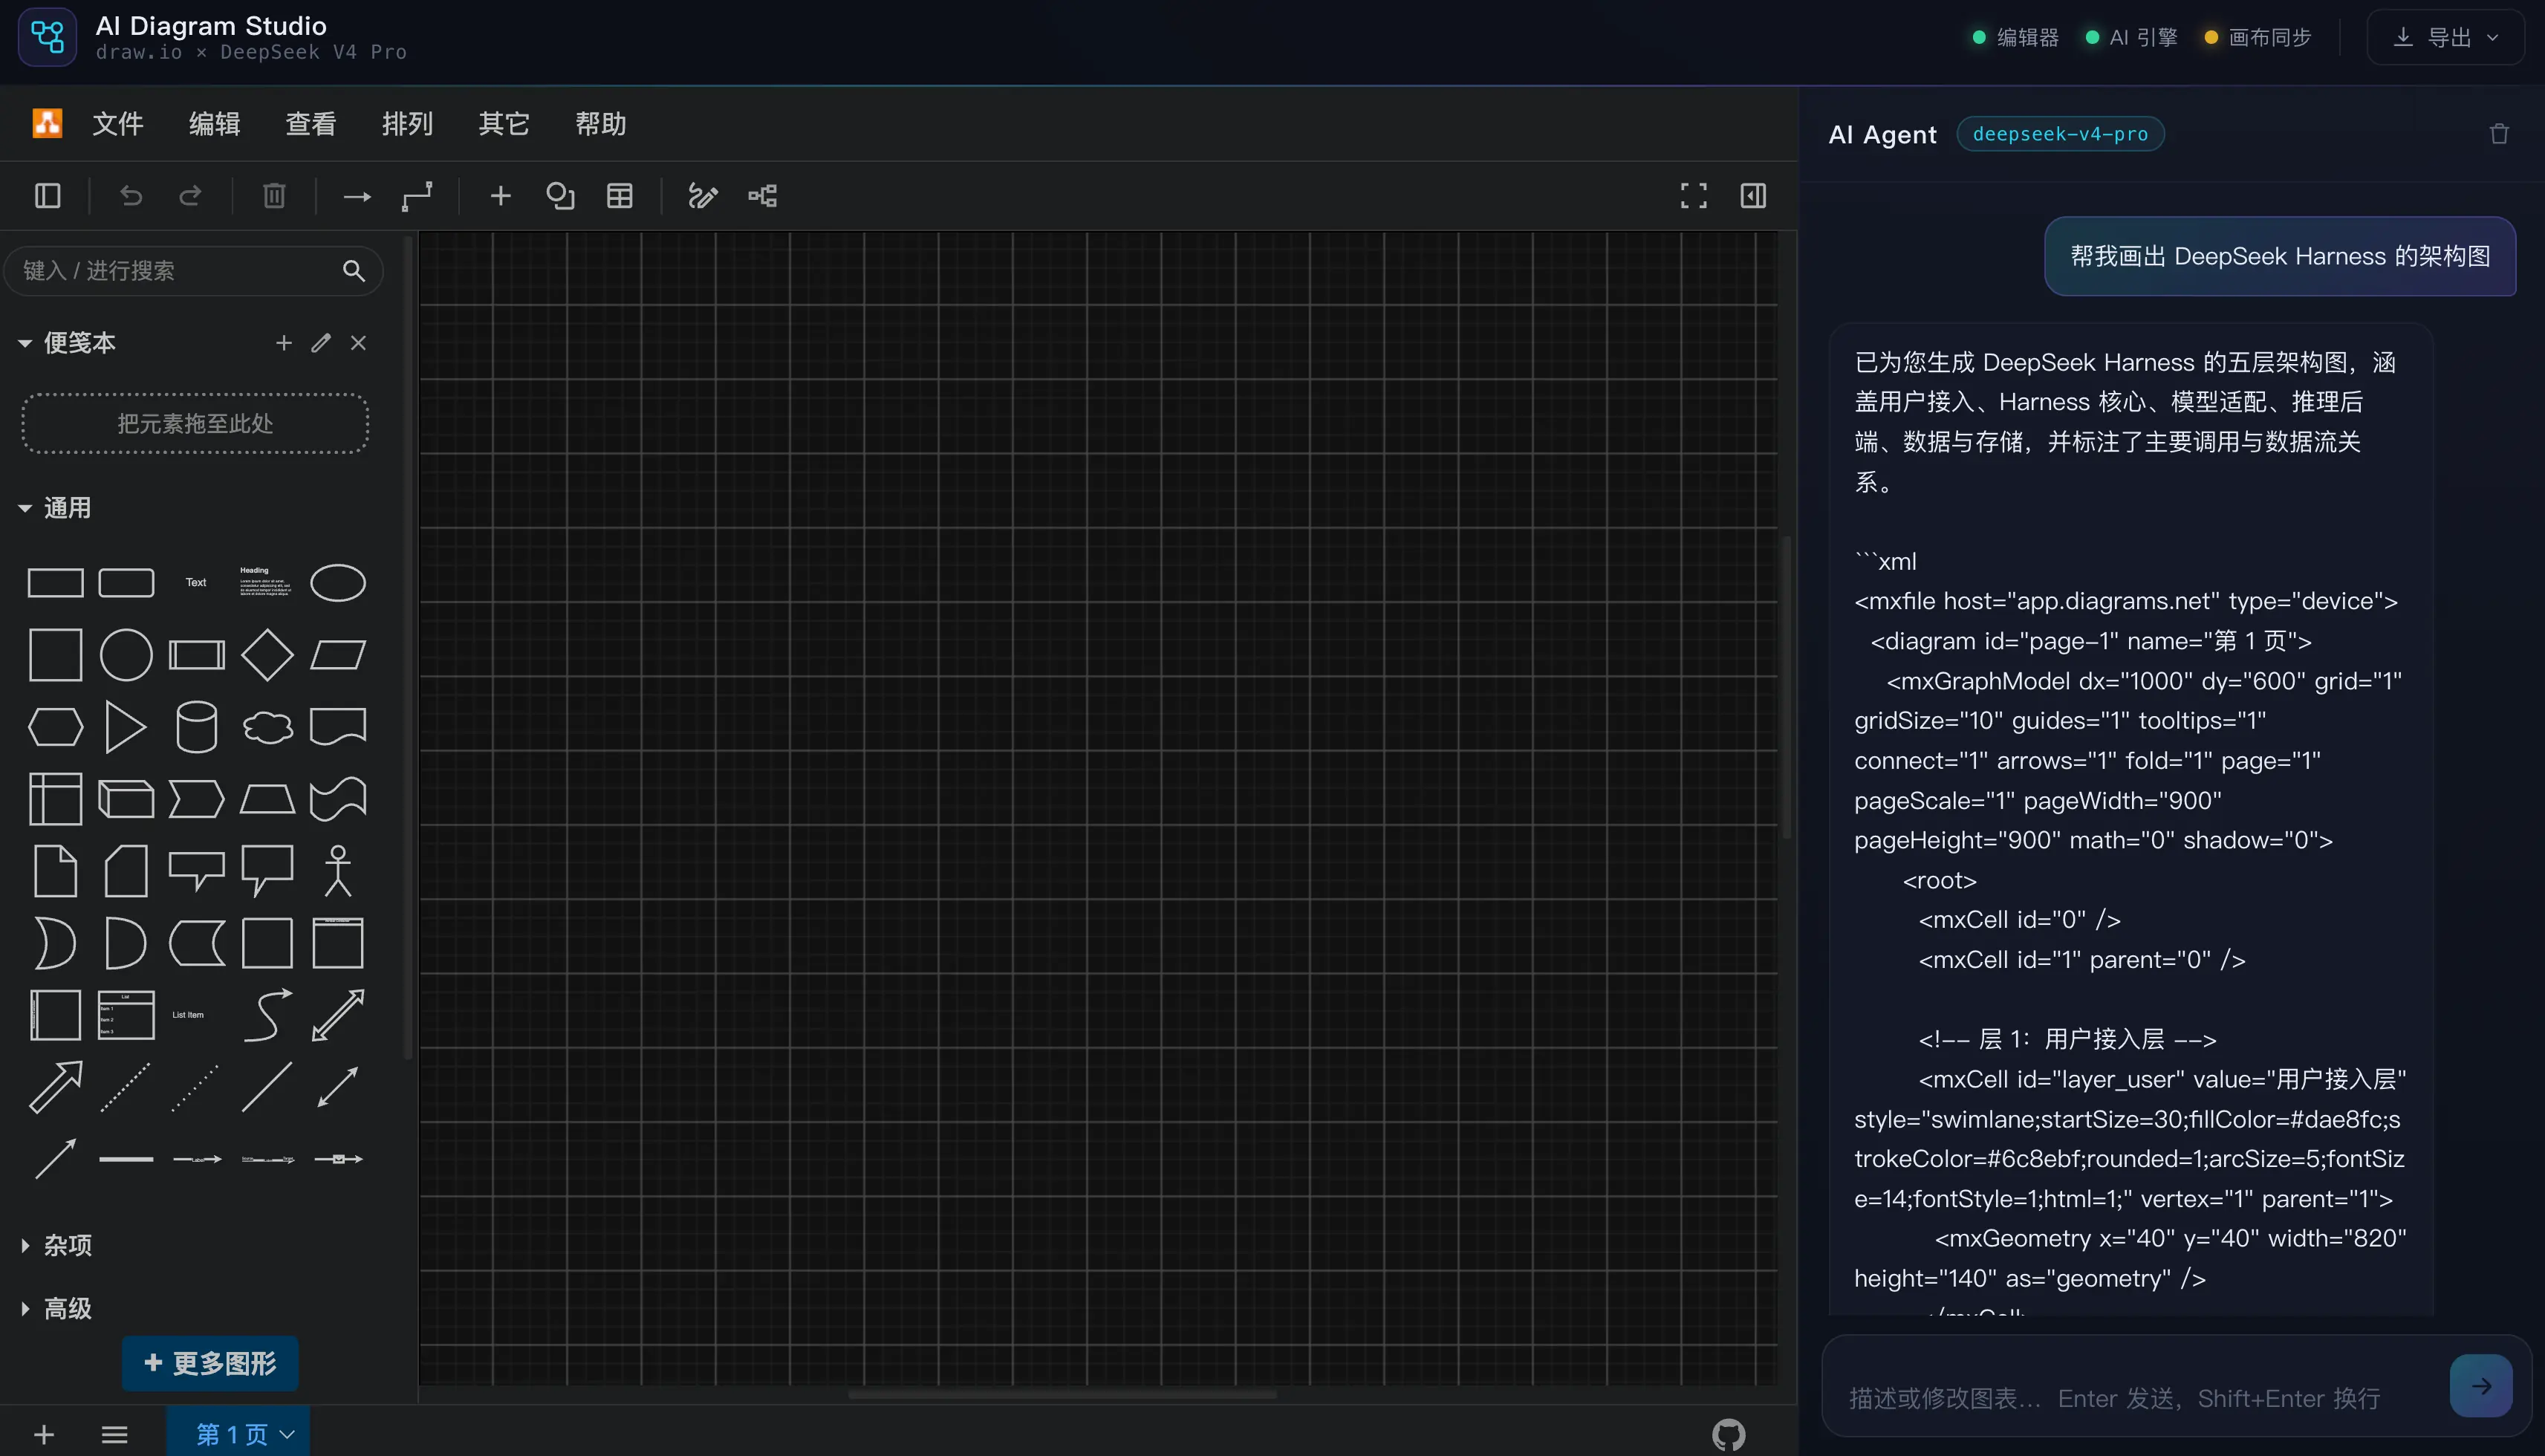This screenshot has height=1456, width=2545.
Task: Select the straight connection arrow tool
Action: (357, 197)
